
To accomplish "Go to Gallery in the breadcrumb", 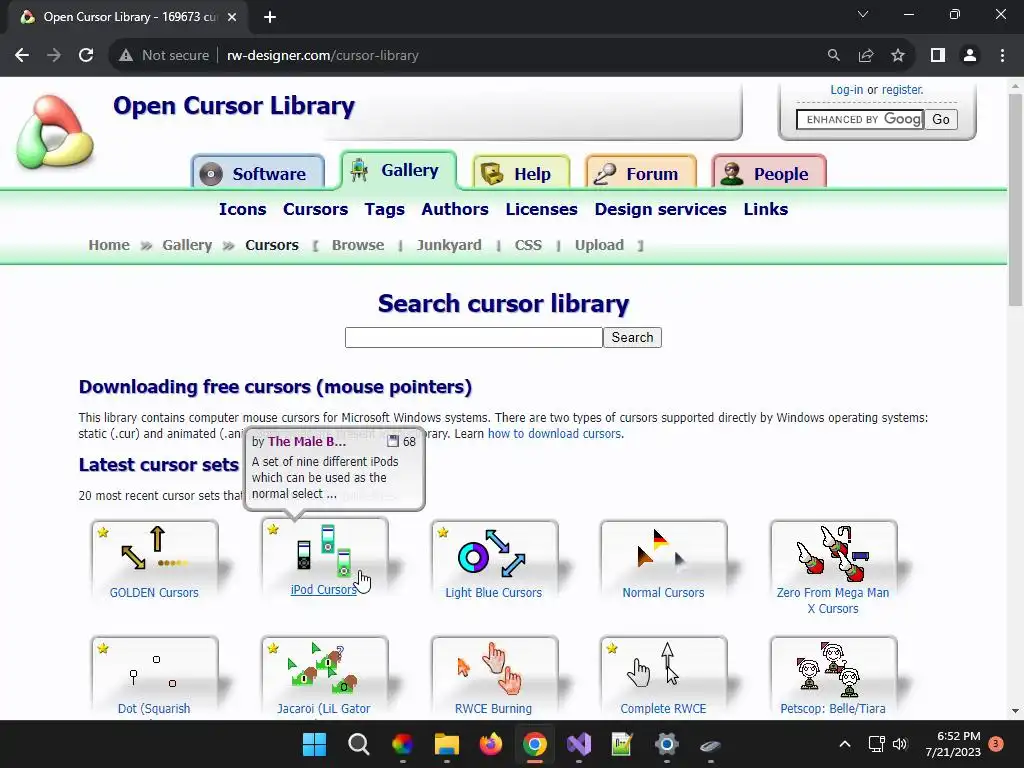I will pyautogui.click(x=187, y=245).
